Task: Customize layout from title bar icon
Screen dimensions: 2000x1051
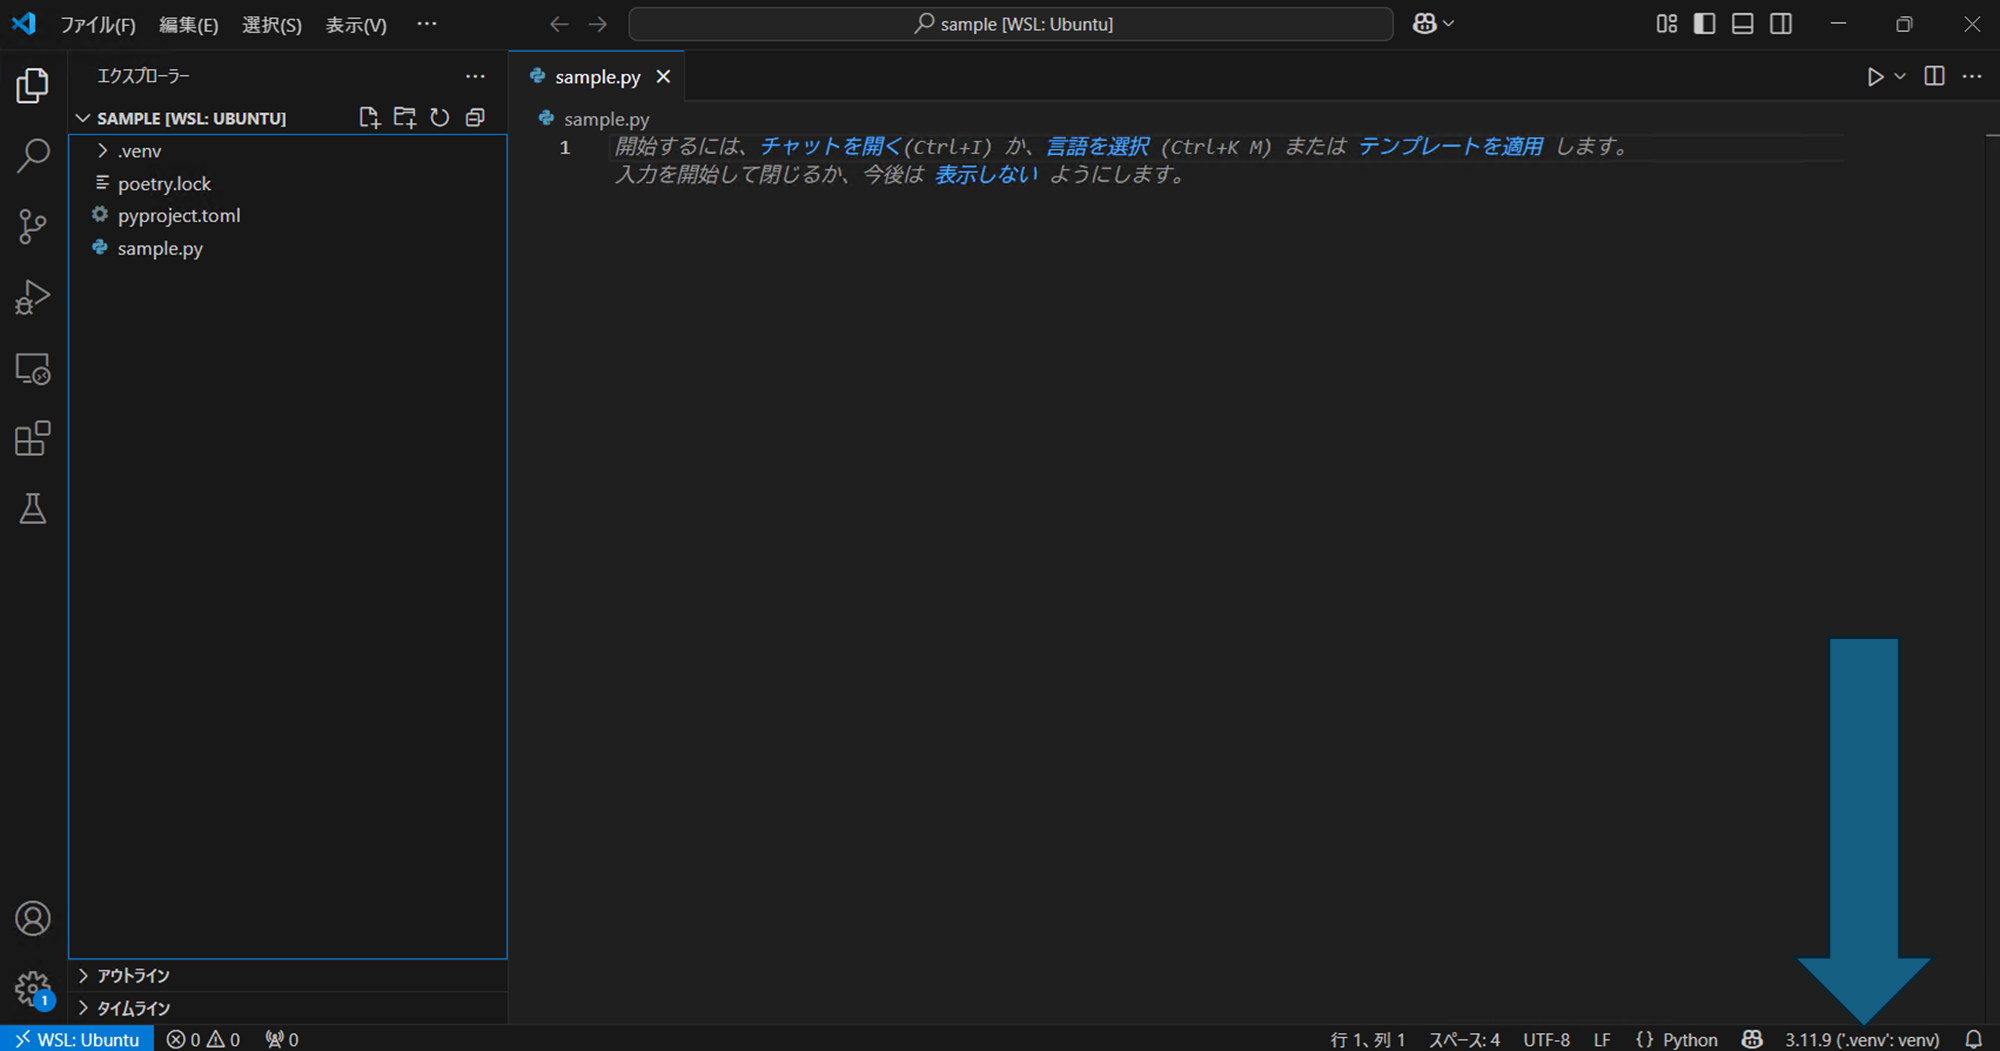Action: point(1666,24)
